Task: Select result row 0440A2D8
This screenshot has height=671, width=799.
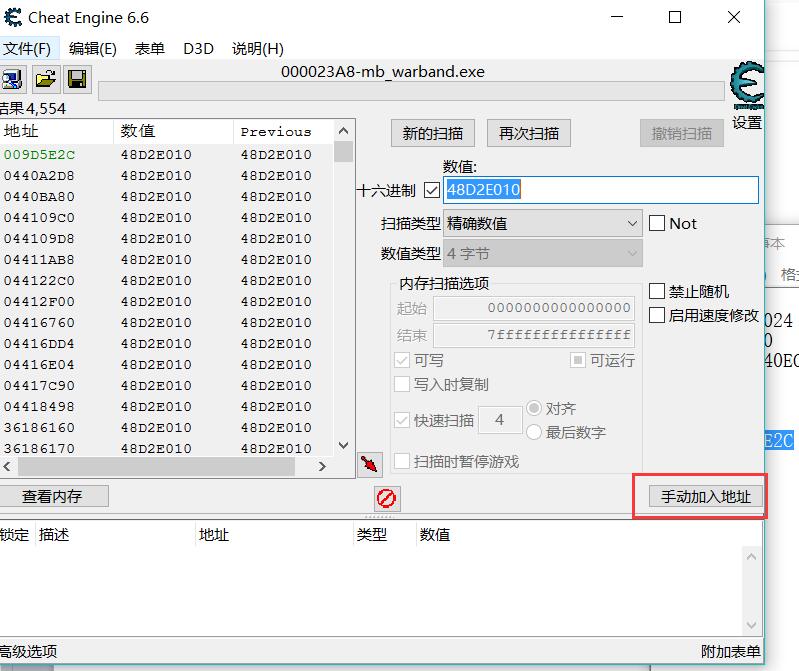Action: tap(167, 176)
